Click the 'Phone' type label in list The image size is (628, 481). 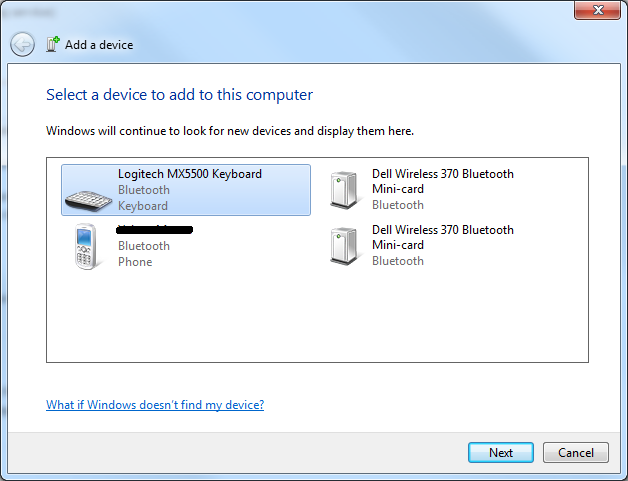coord(135,262)
